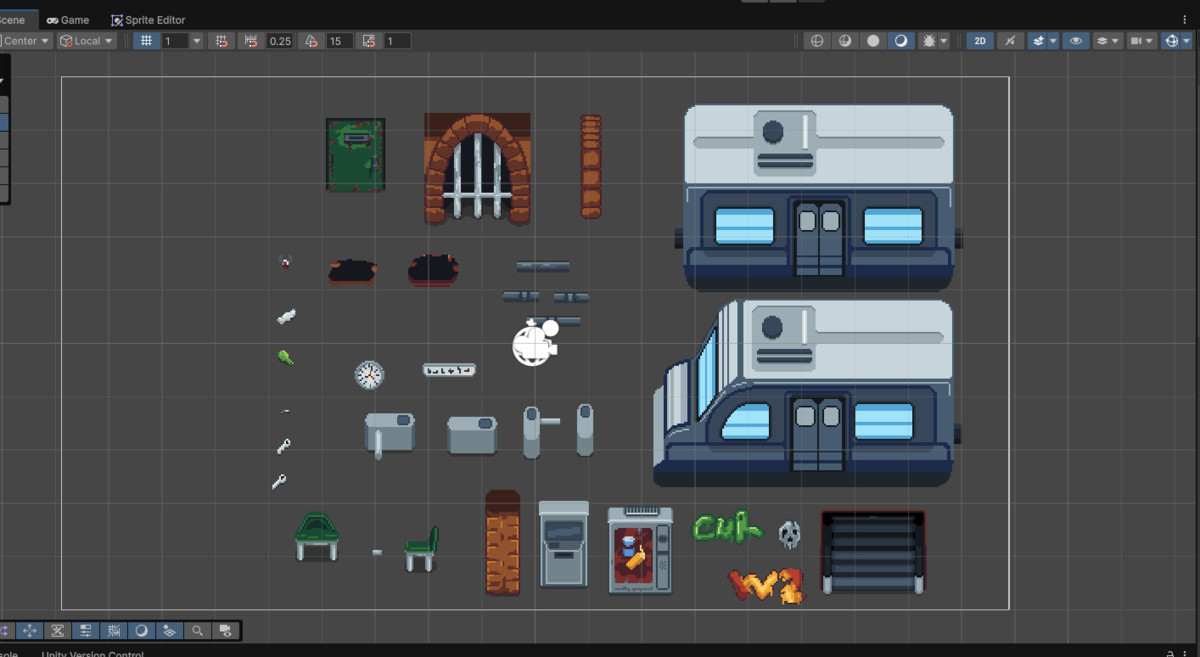Toggle scene visibility eye button
Viewport: 1200px width, 657px height.
1076,41
